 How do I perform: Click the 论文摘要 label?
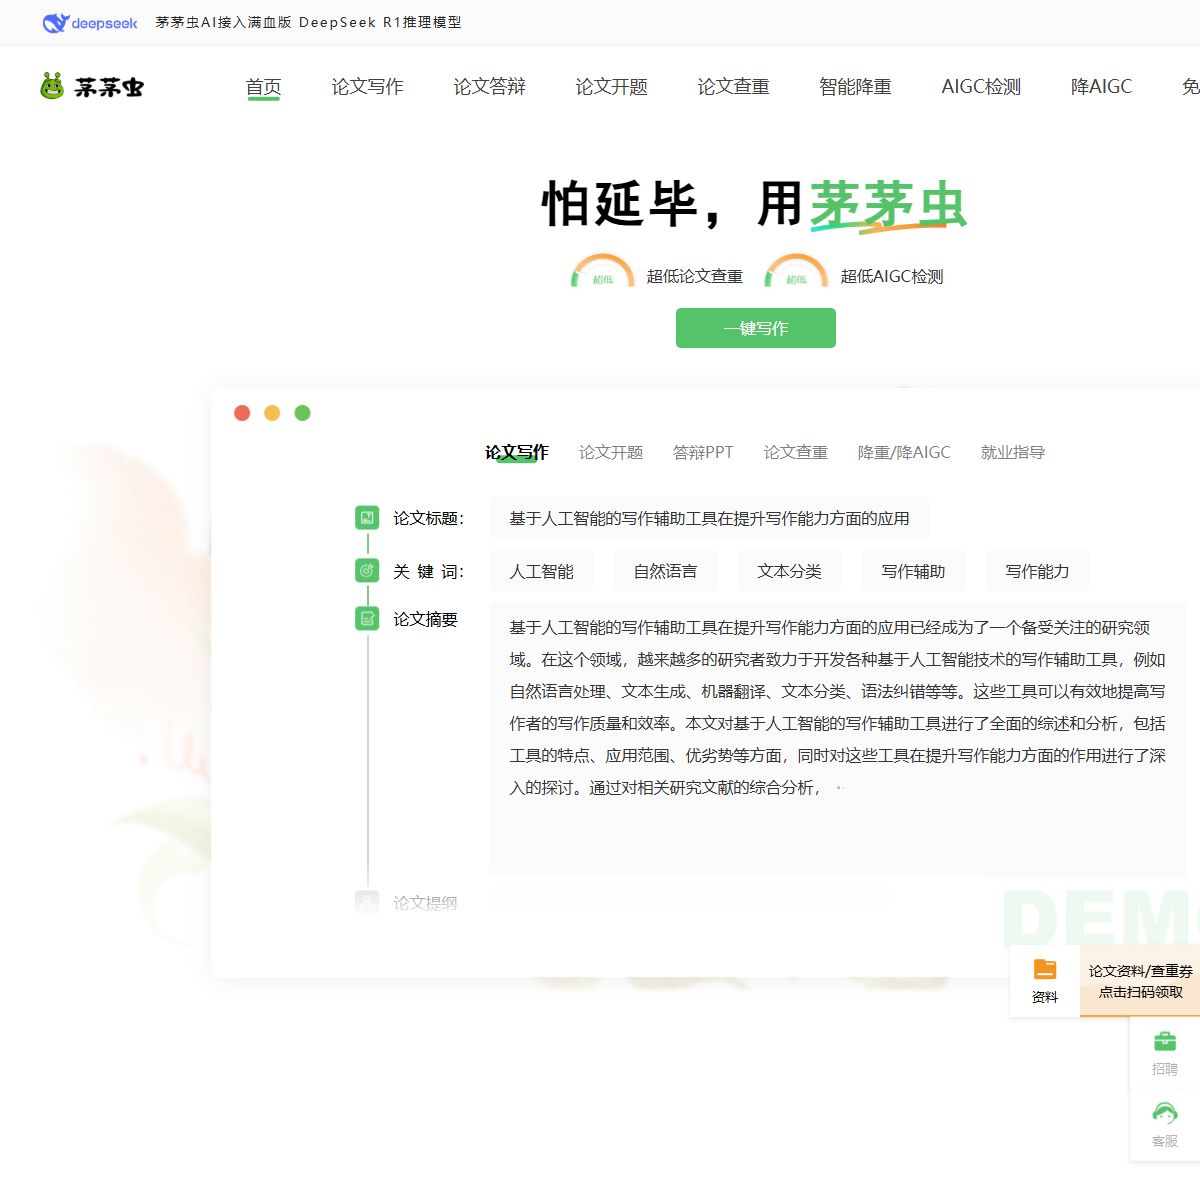point(425,619)
